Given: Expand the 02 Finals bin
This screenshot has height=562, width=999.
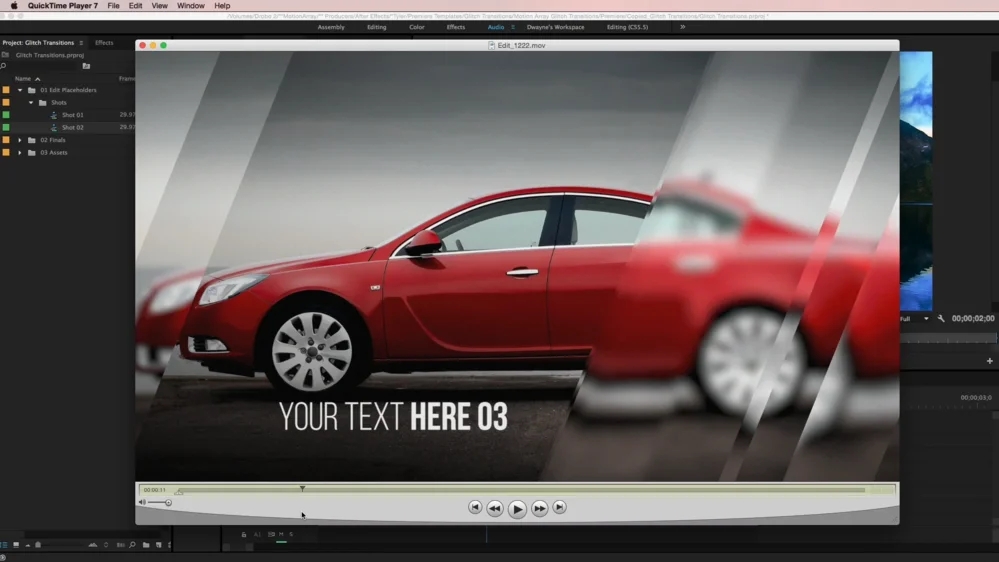Looking at the screenshot, I should (x=20, y=140).
